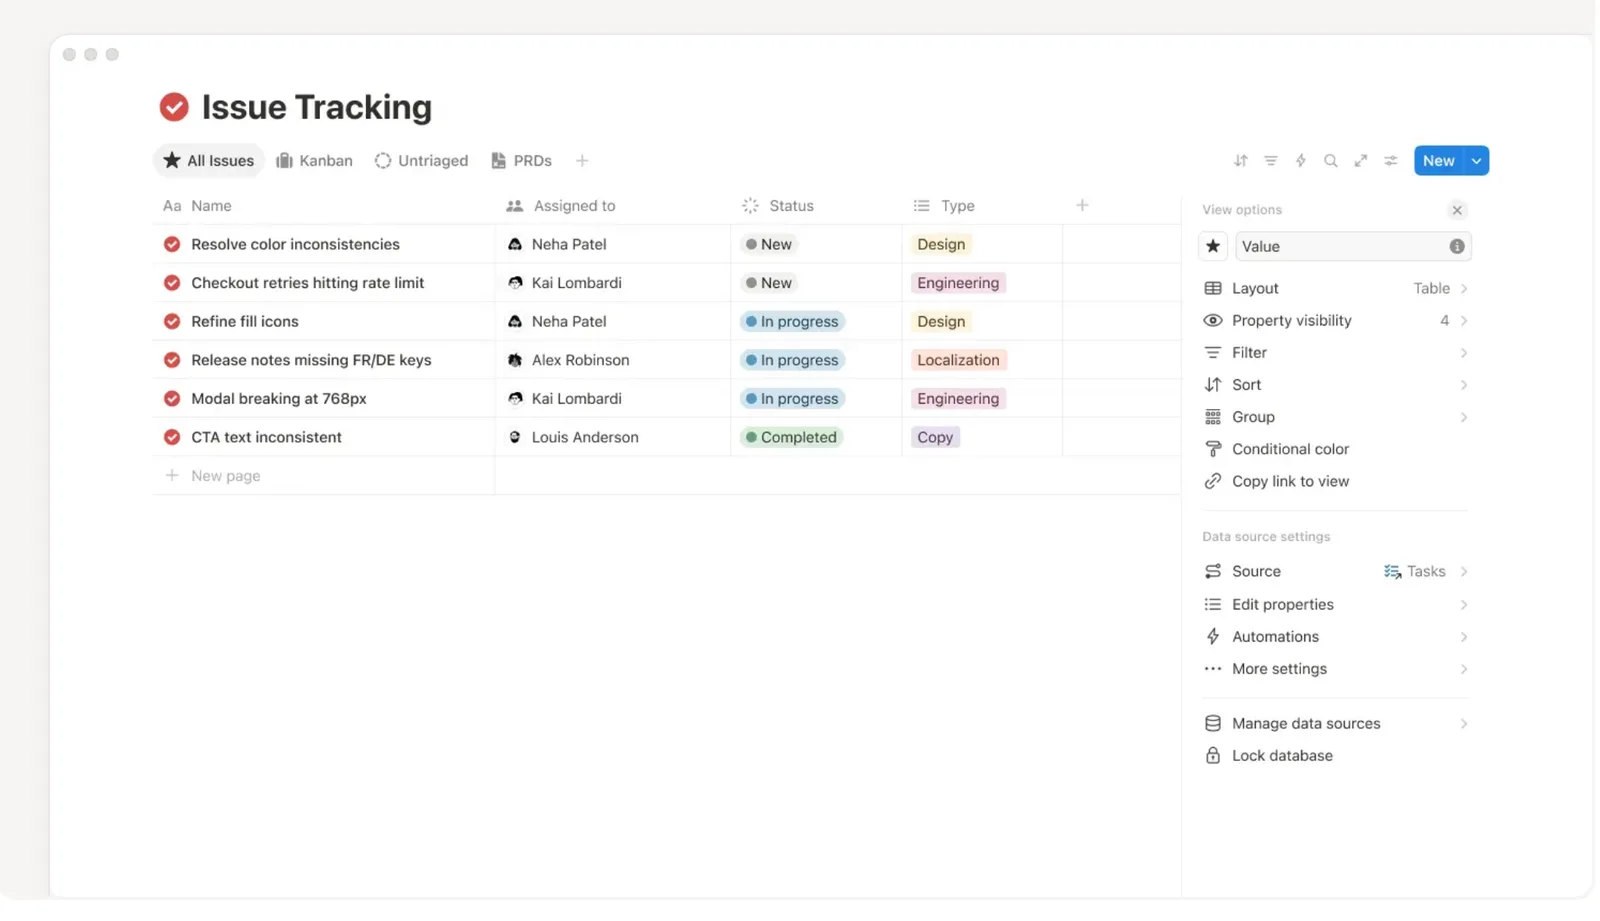
Task: Expand the Group option
Action: [x=1336, y=417]
